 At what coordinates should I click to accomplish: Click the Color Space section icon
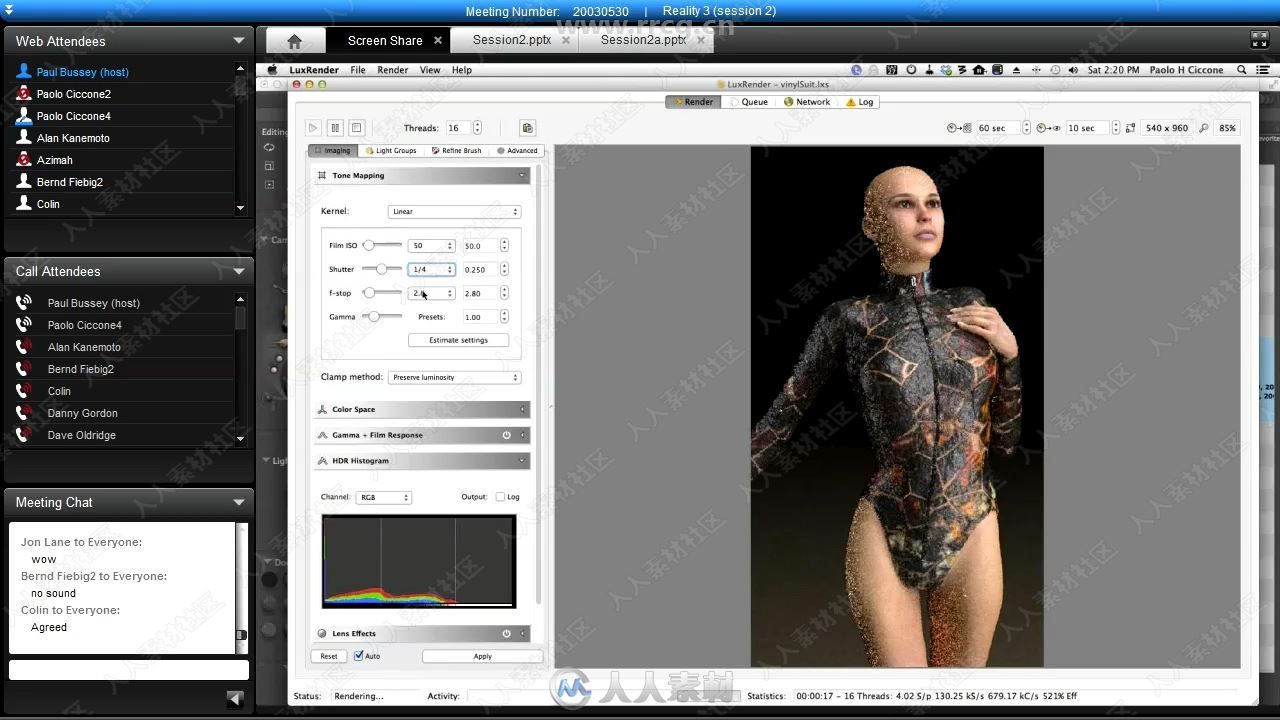pos(322,409)
